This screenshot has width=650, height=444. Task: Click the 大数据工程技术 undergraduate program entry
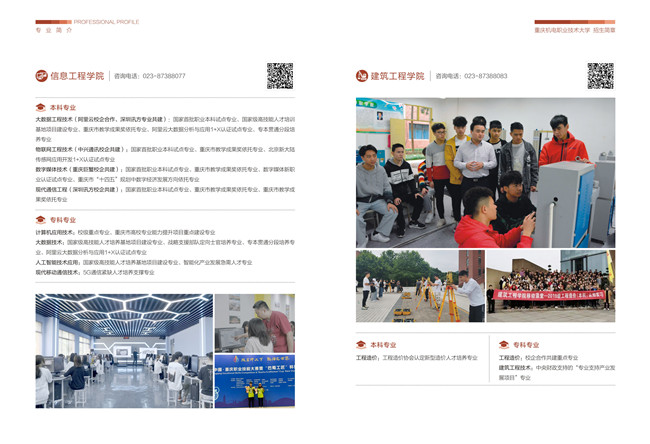(x=62, y=118)
